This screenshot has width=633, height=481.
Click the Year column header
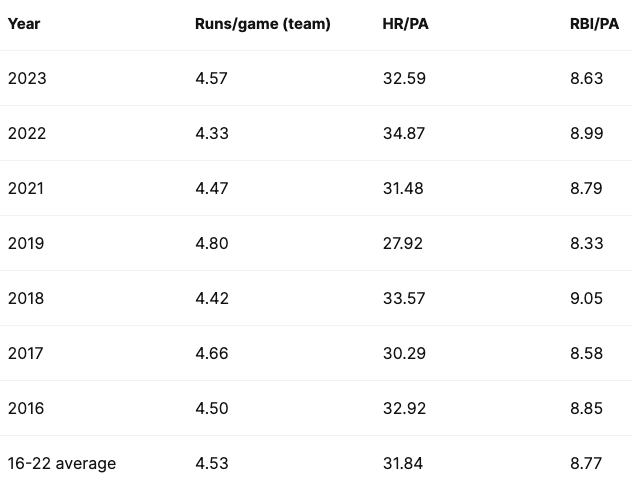(24, 23)
